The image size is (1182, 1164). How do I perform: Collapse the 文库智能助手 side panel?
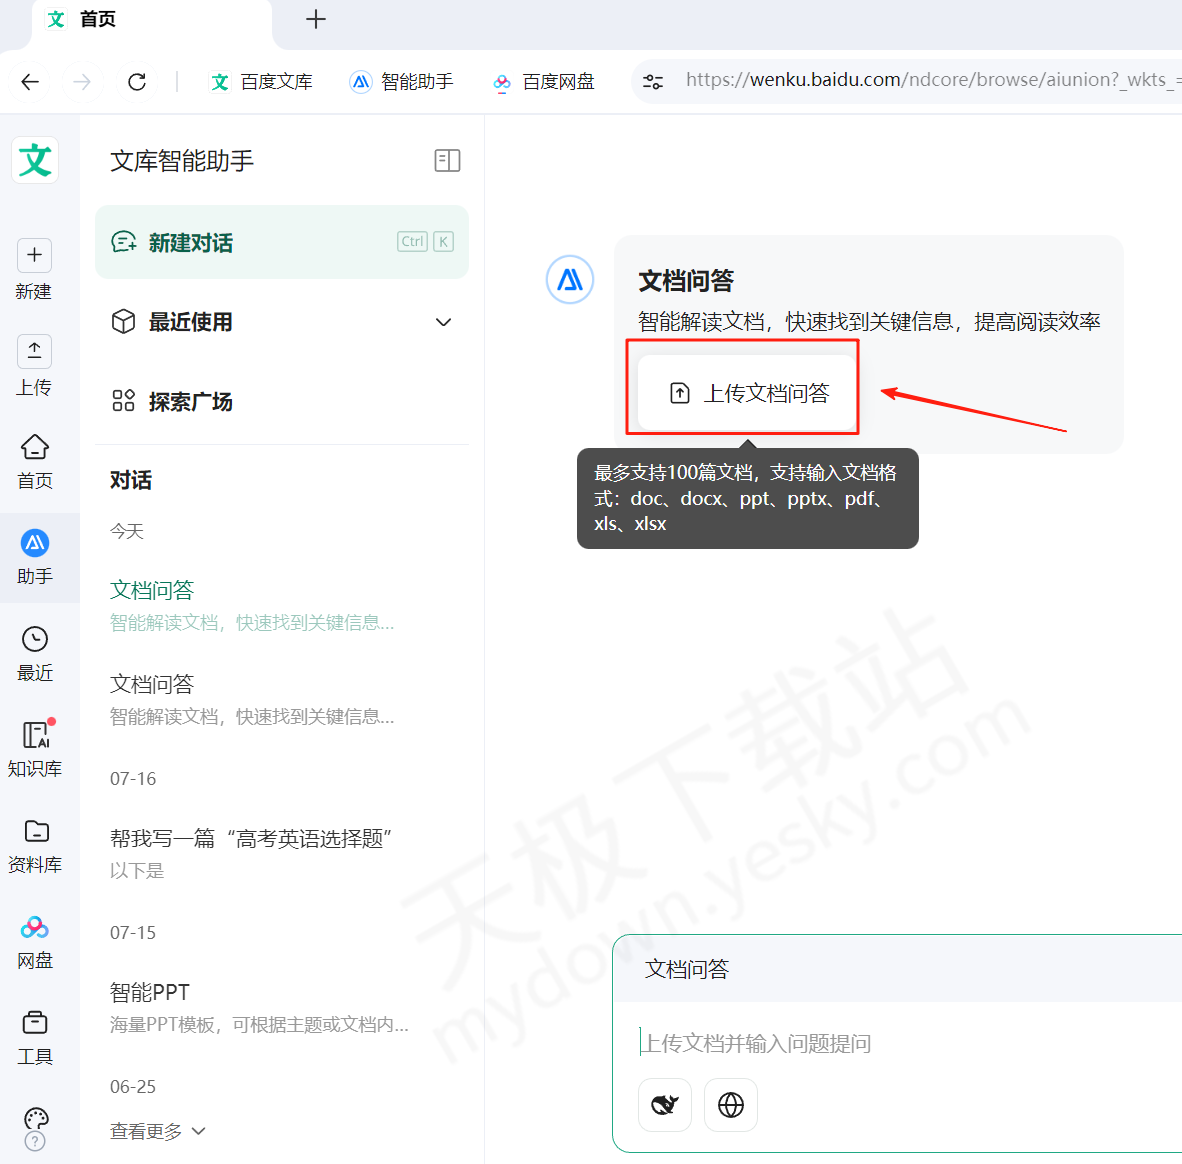(x=447, y=161)
